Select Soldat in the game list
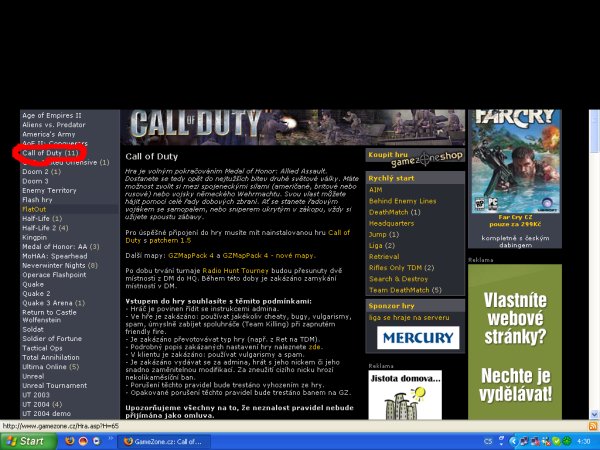The image size is (600, 450). coord(33,329)
